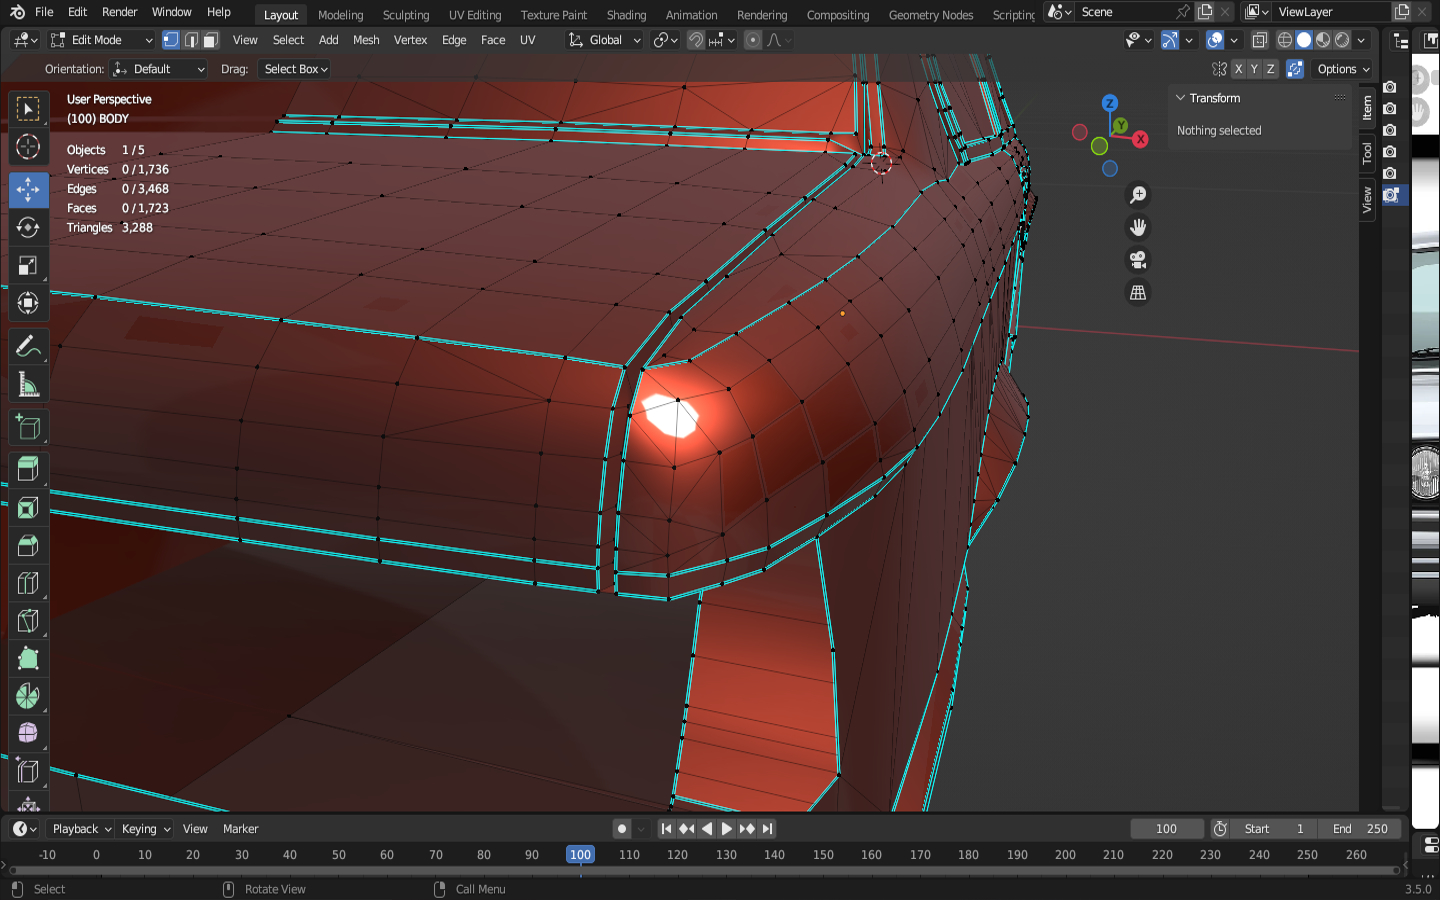Open the Mesh menu in viewport header
The width and height of the screenshot is (1440, 900).
coord(366,40)
